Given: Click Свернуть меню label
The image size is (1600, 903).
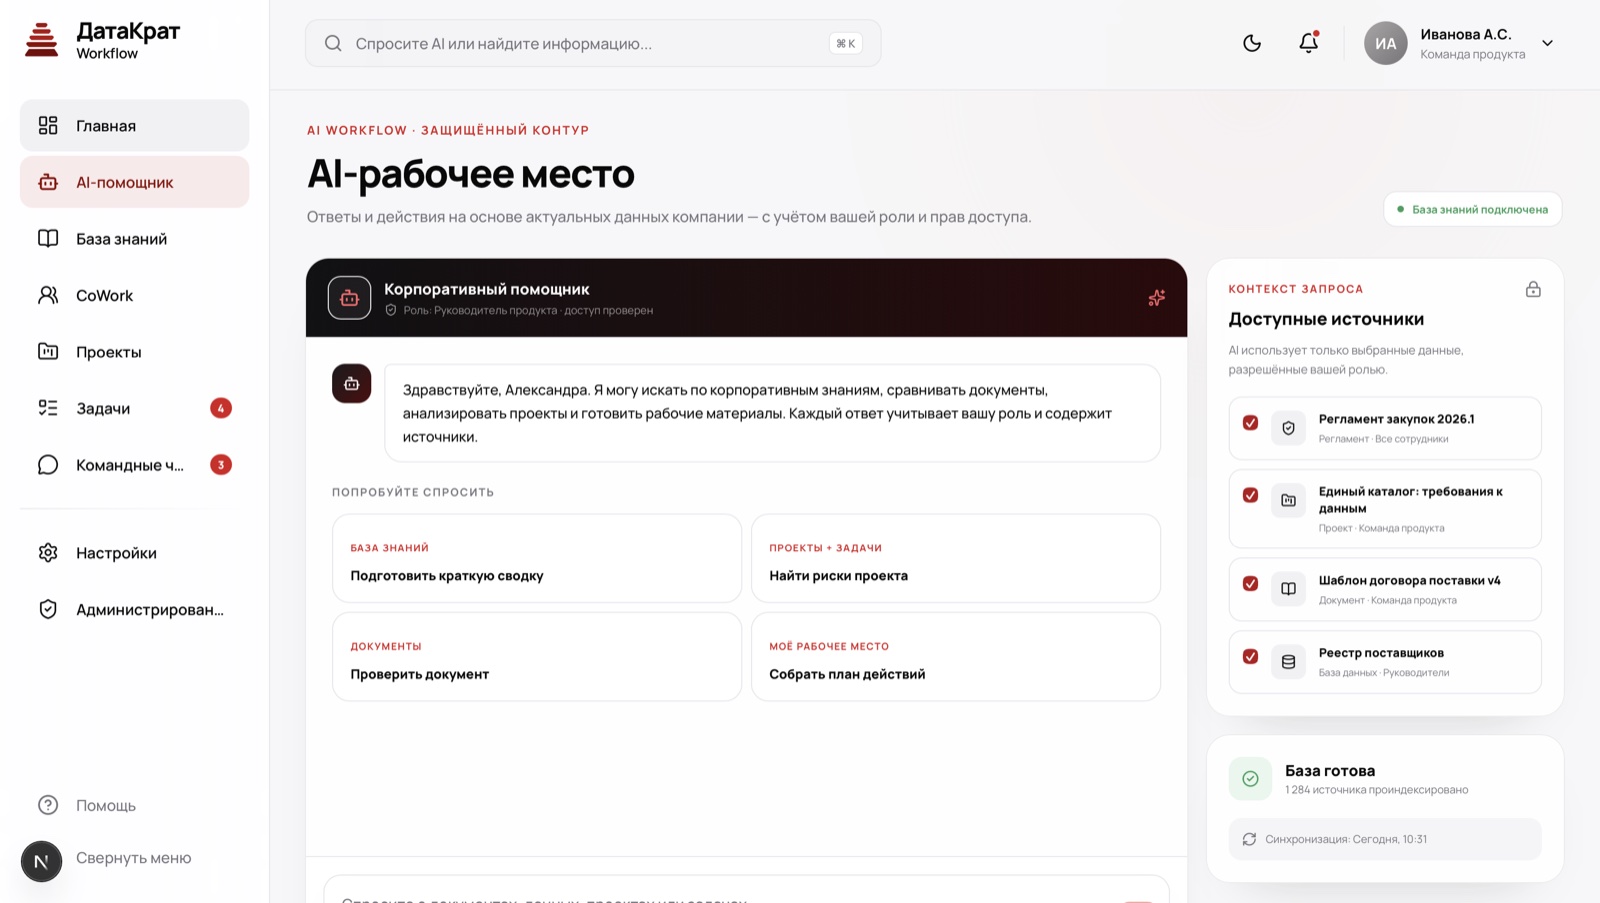Looking at the screenshot, I should point(134,858).
